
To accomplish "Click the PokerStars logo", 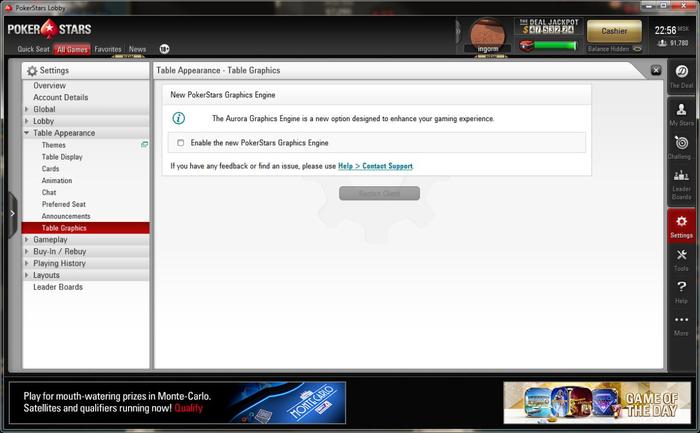I will (x=49, y=29).
